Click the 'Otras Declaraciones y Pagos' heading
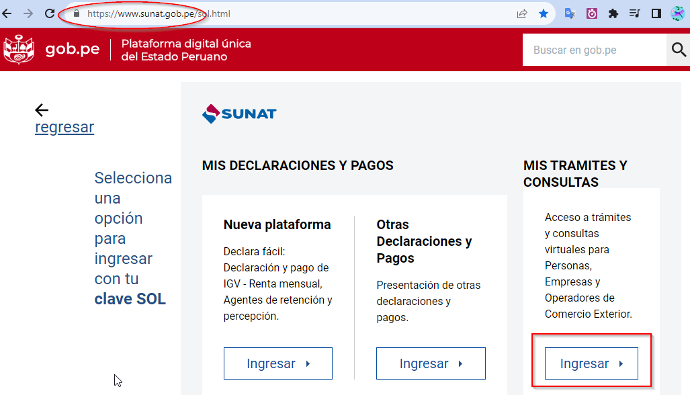 (424, 241)
